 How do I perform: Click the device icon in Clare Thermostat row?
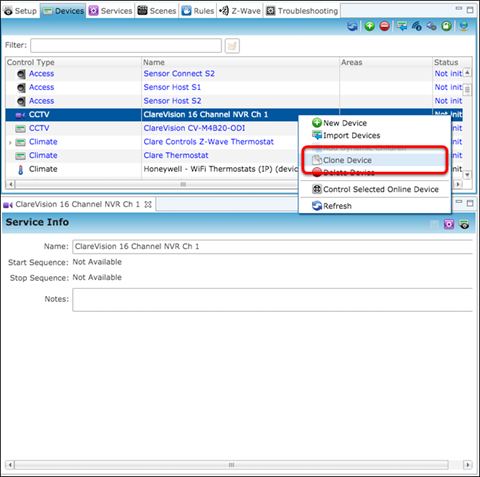pos(21,156)
